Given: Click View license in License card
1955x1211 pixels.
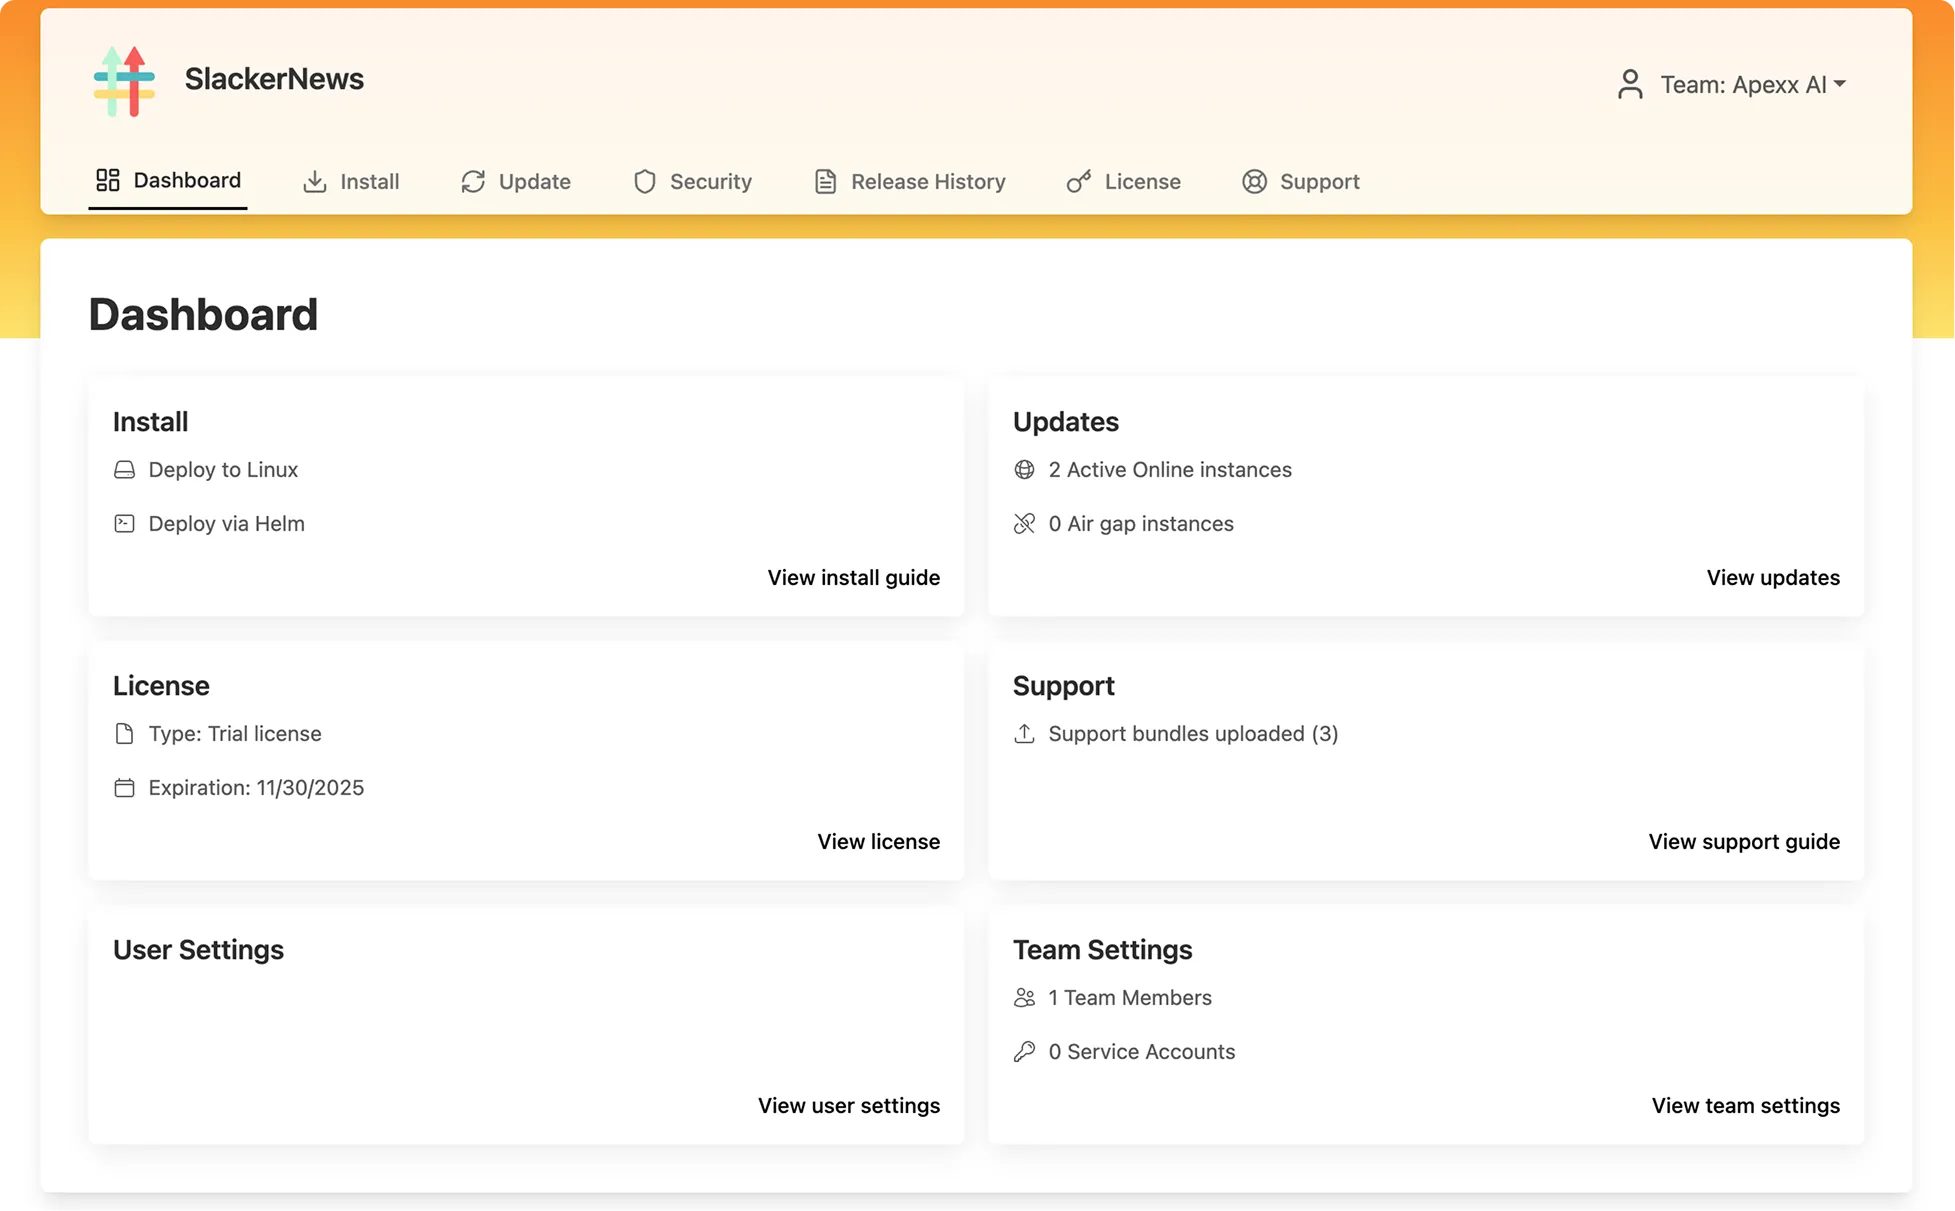Looking at the screenshot, I should point(878,841).
